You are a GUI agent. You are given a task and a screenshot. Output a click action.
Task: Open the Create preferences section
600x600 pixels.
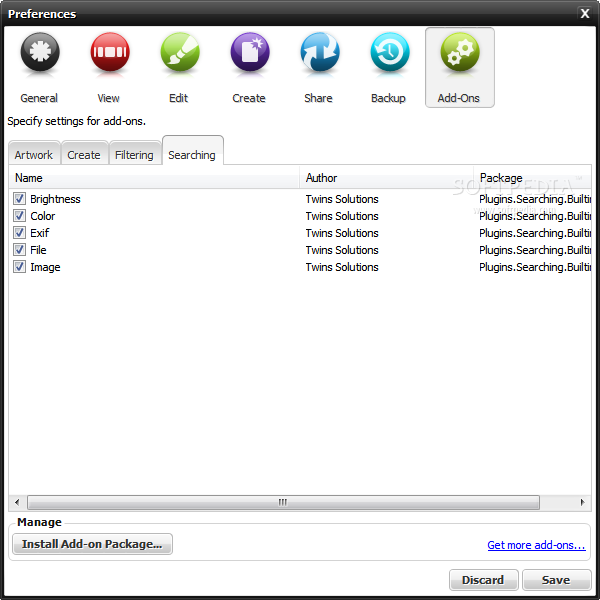pos(249,68)
